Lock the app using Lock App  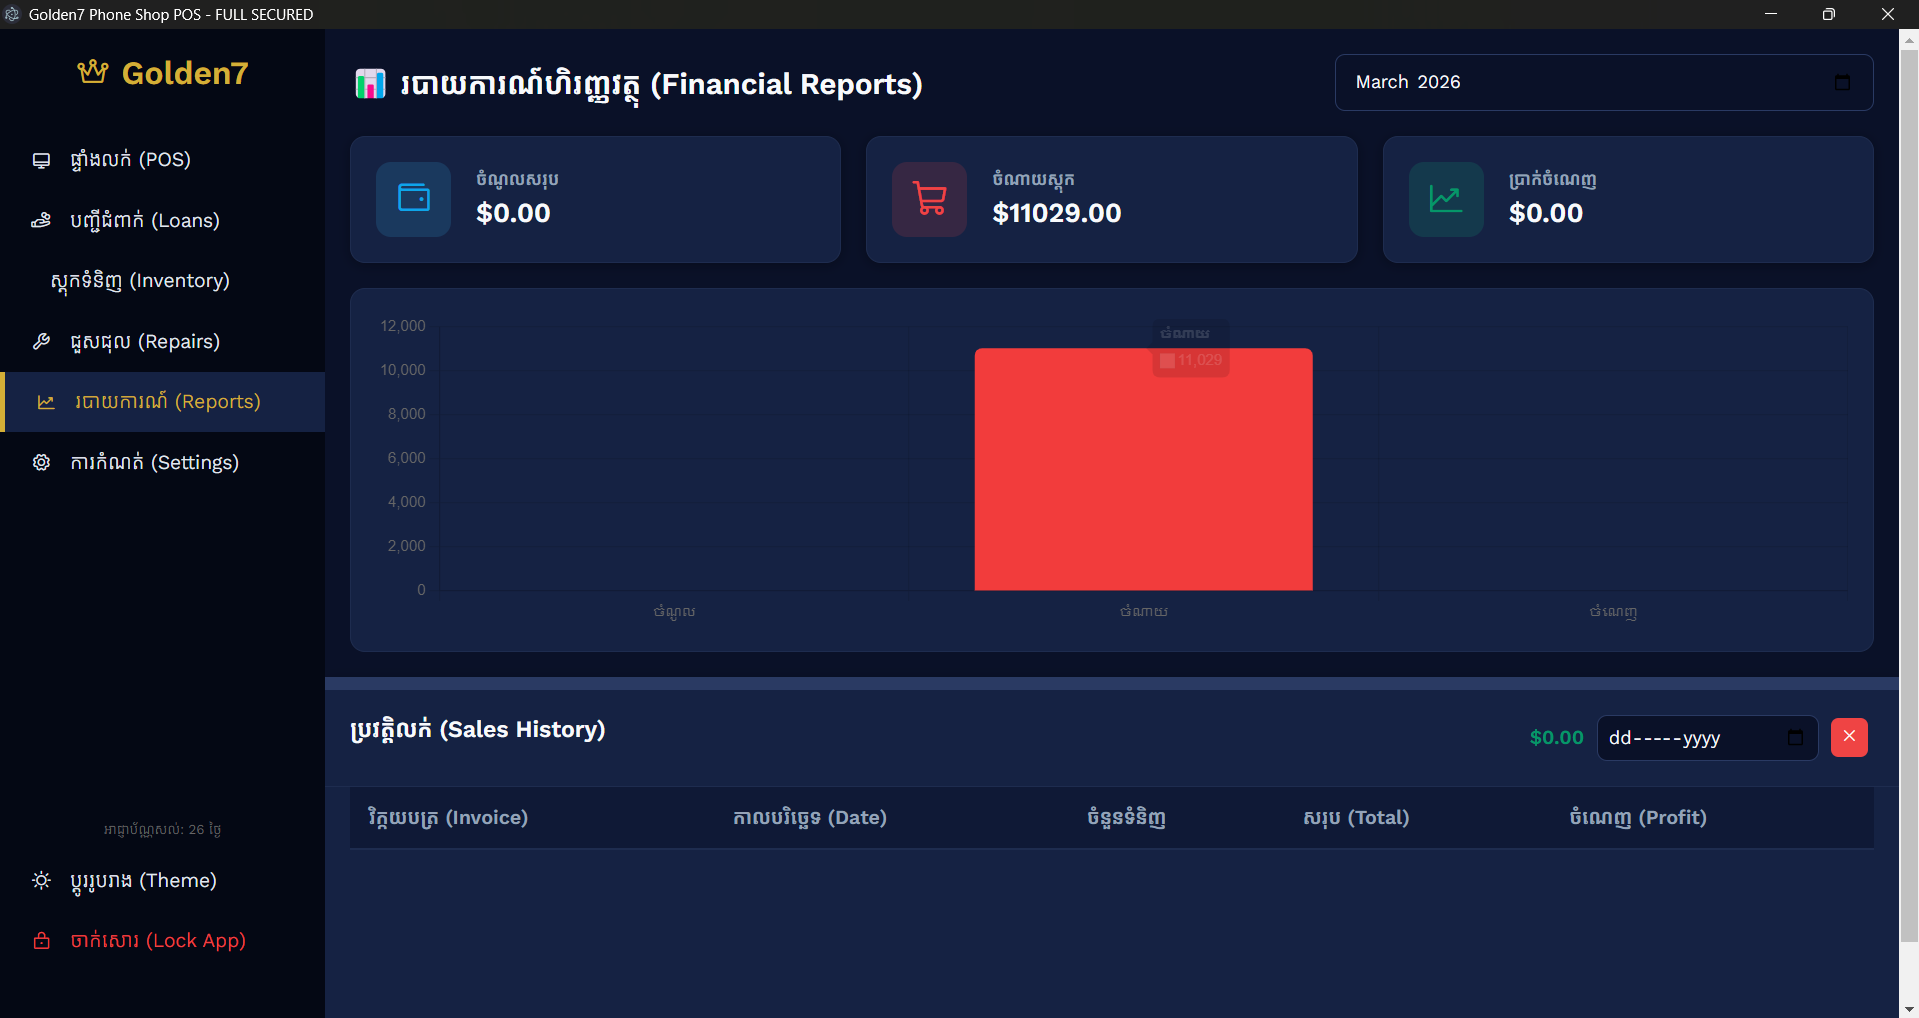157,941
